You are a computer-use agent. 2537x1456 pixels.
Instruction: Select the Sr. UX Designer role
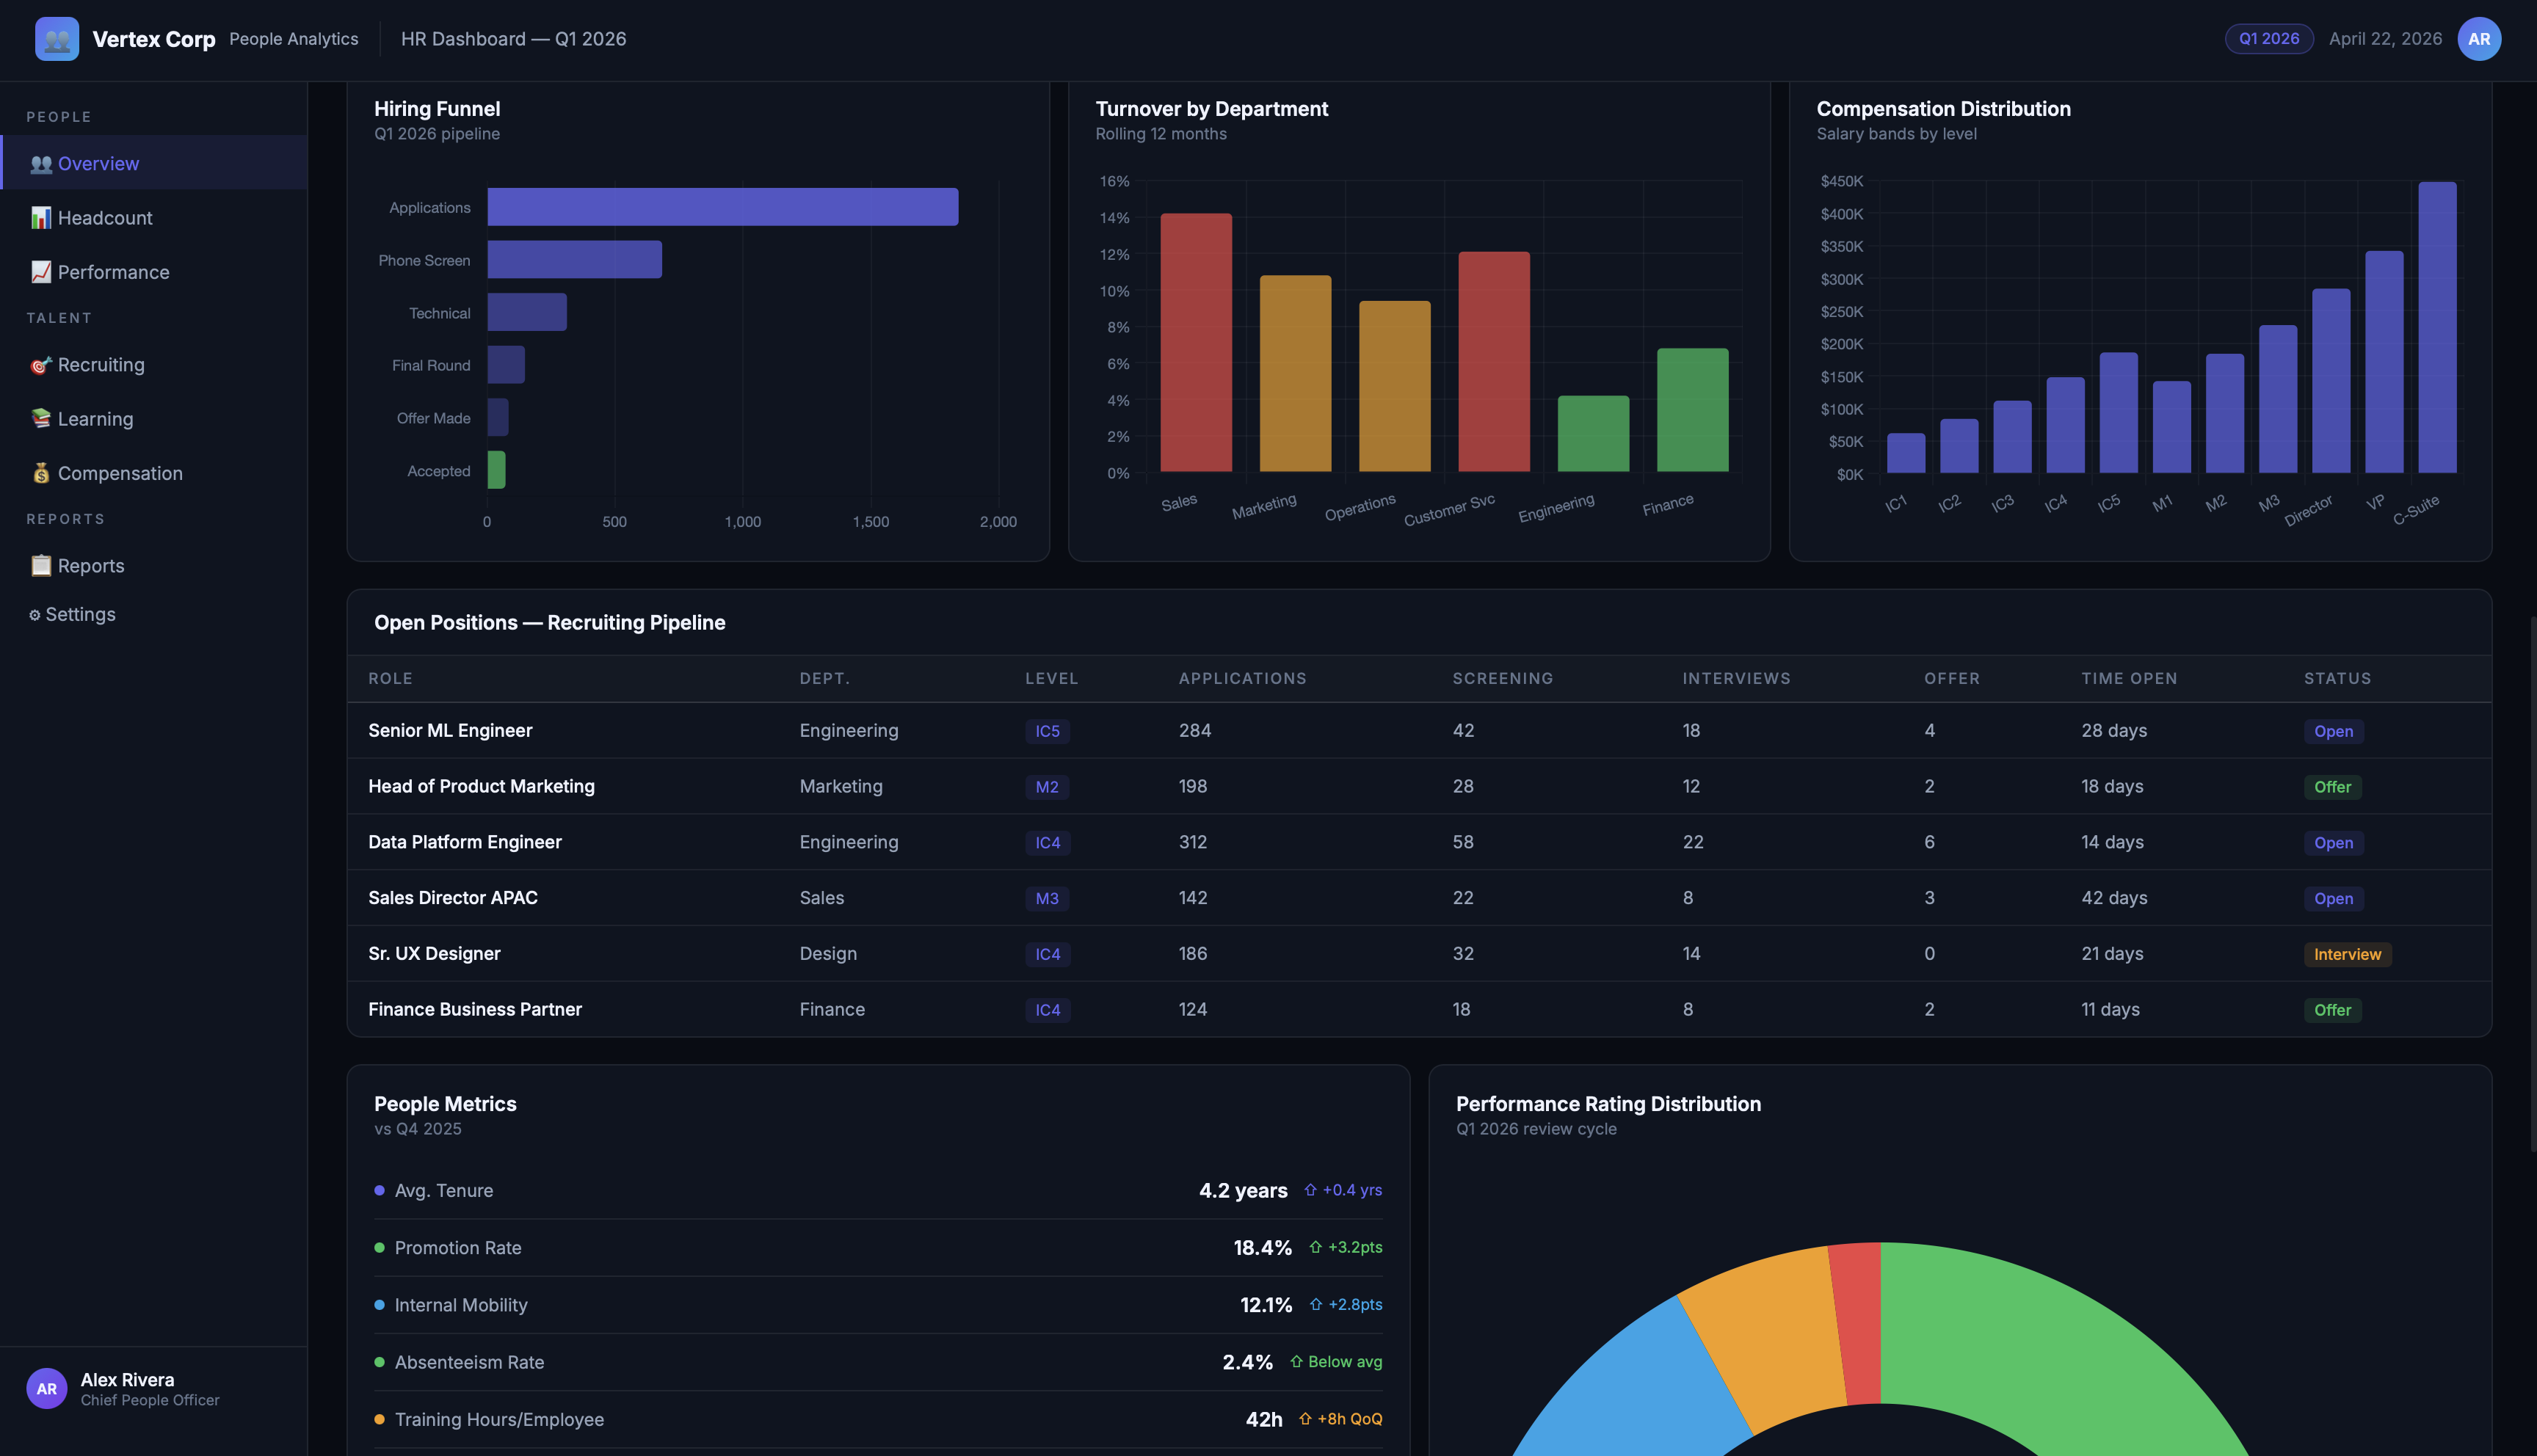pyautogui.click(x=434, y=954)
